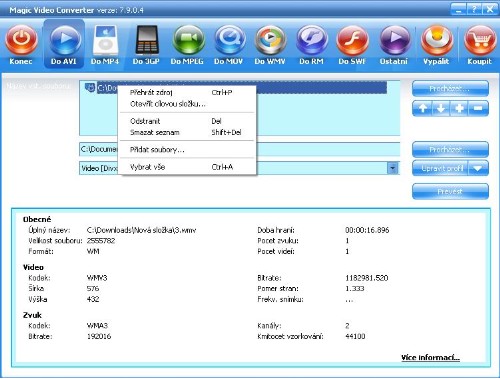The height and width of the screenshot is (379, 500).
Task: Click the Koupit shopping cart icon
Action: point(480,40)
